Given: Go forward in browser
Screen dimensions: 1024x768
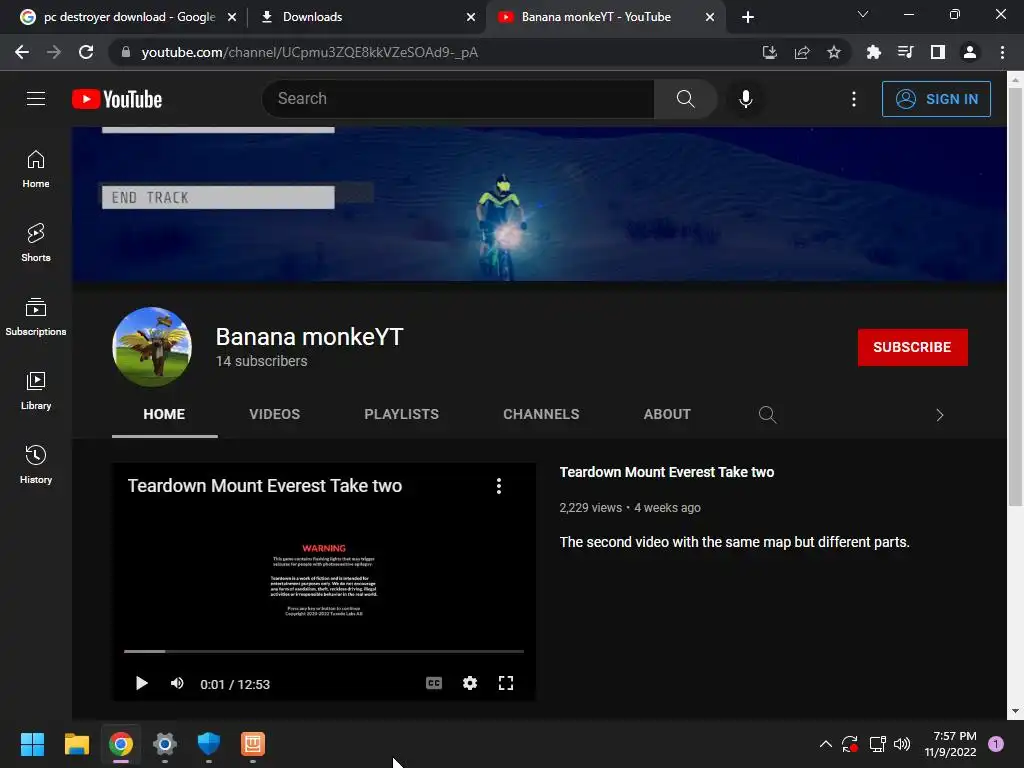Looking at the screenshot, I should click(x=54, y=52).
